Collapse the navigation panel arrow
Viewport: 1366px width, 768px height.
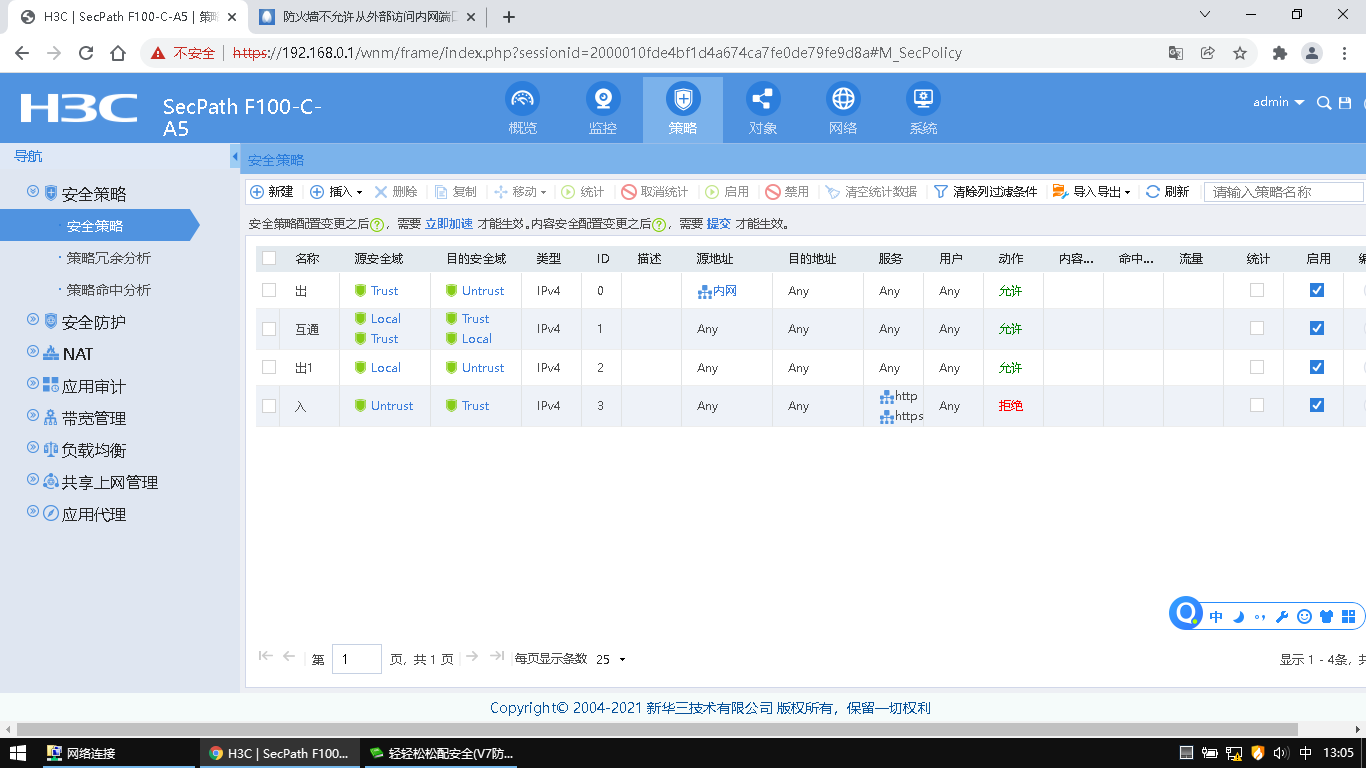(235, 158)
